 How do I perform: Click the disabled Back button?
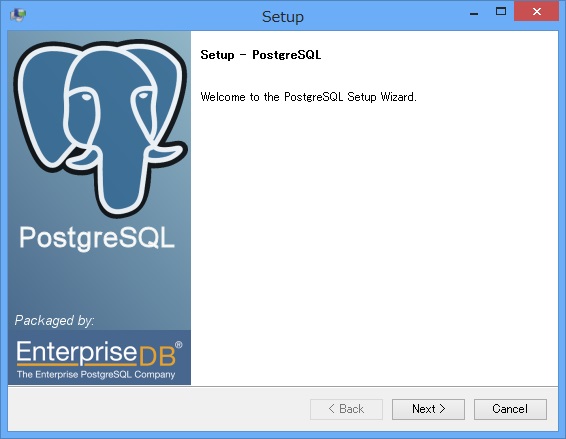(x=346, y=409)
